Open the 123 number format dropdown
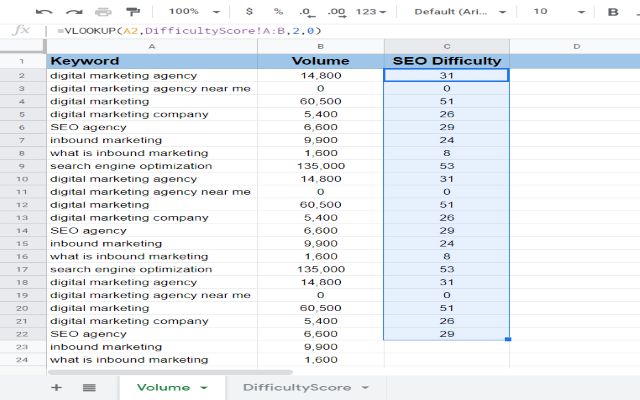This screenshot has height=400, width=640. 371,12
